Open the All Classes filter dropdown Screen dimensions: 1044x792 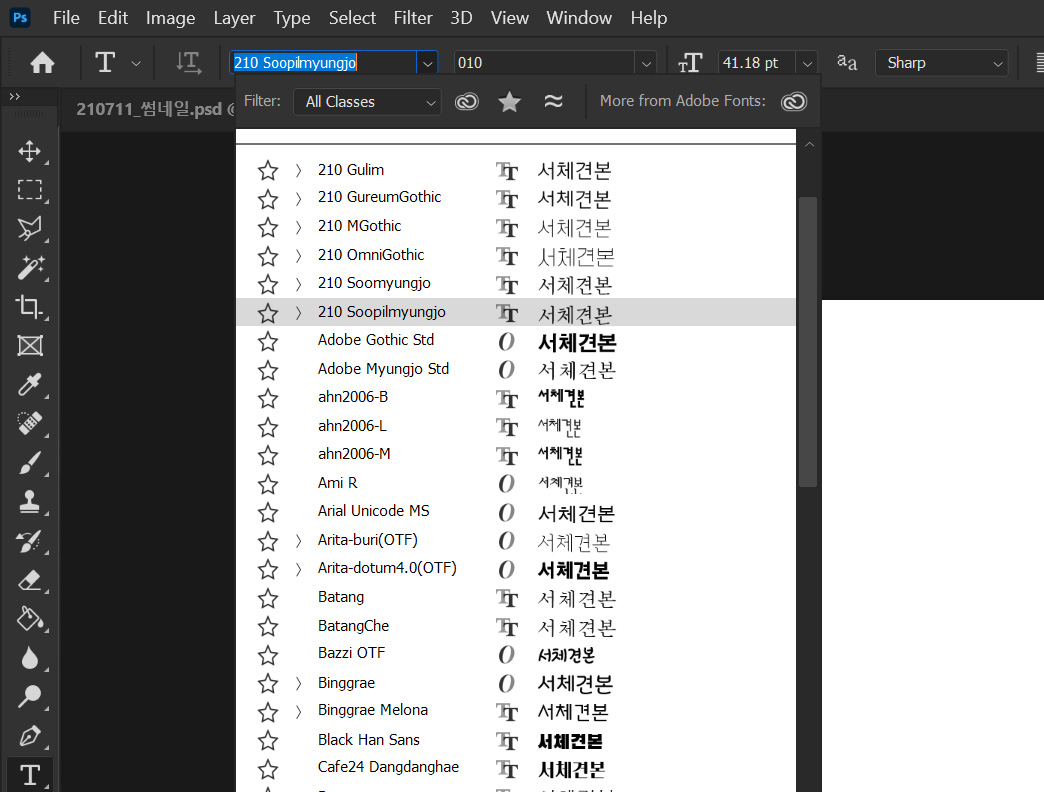367,102
